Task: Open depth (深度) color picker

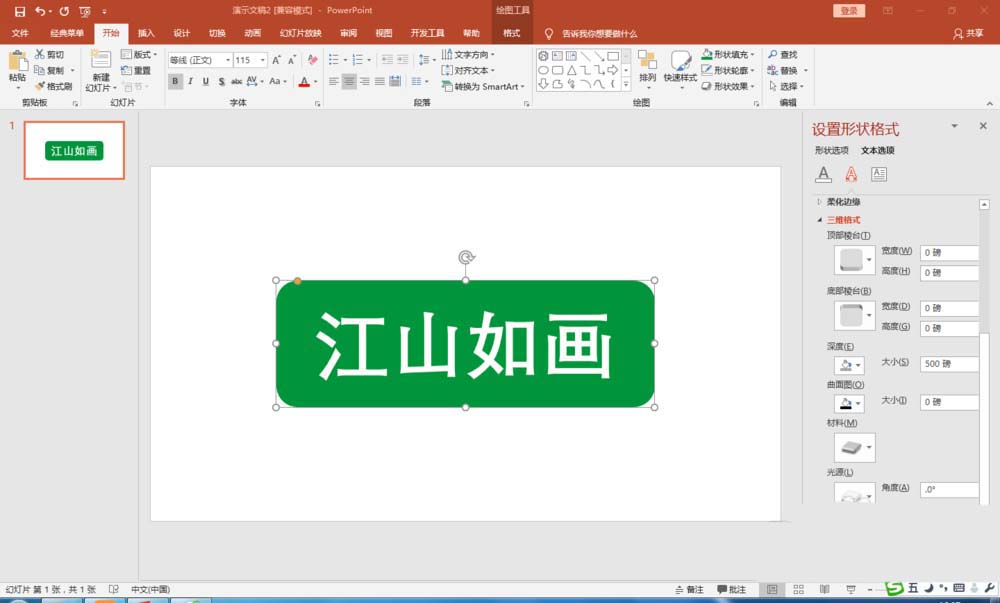Action: click(849, 365)
